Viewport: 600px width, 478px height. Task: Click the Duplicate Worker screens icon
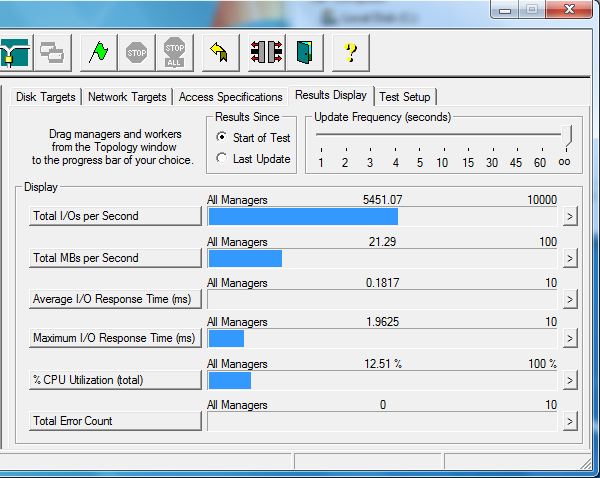[52, 52]
